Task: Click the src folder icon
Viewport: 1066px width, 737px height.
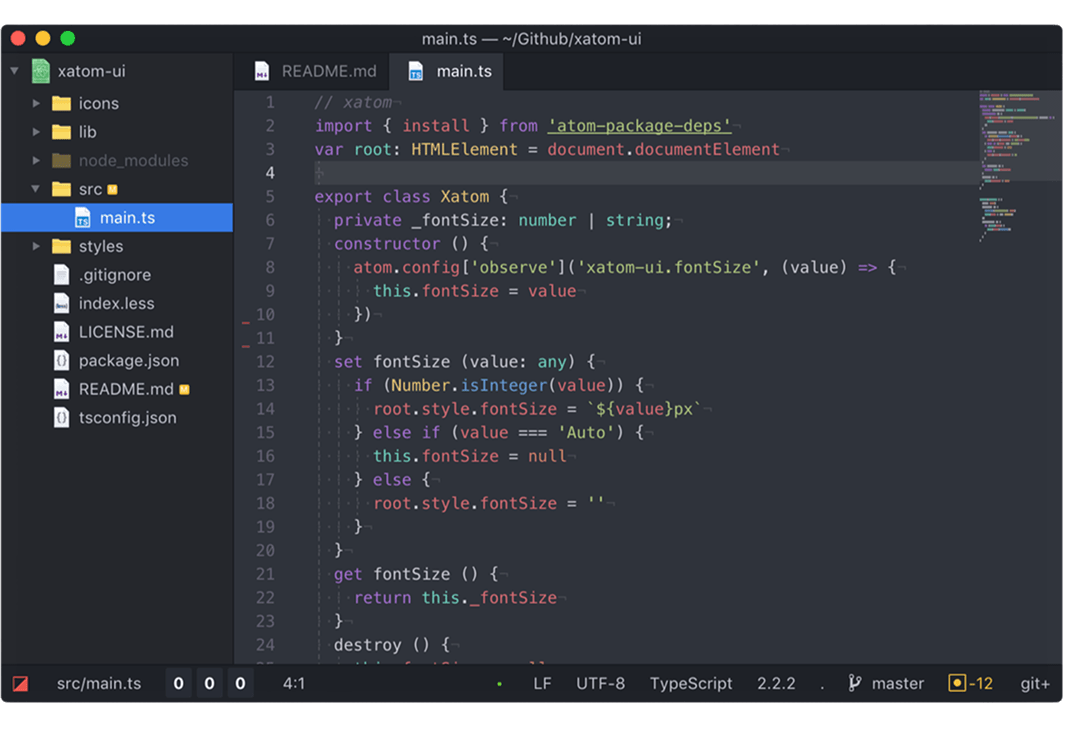Action: point(61,189)
